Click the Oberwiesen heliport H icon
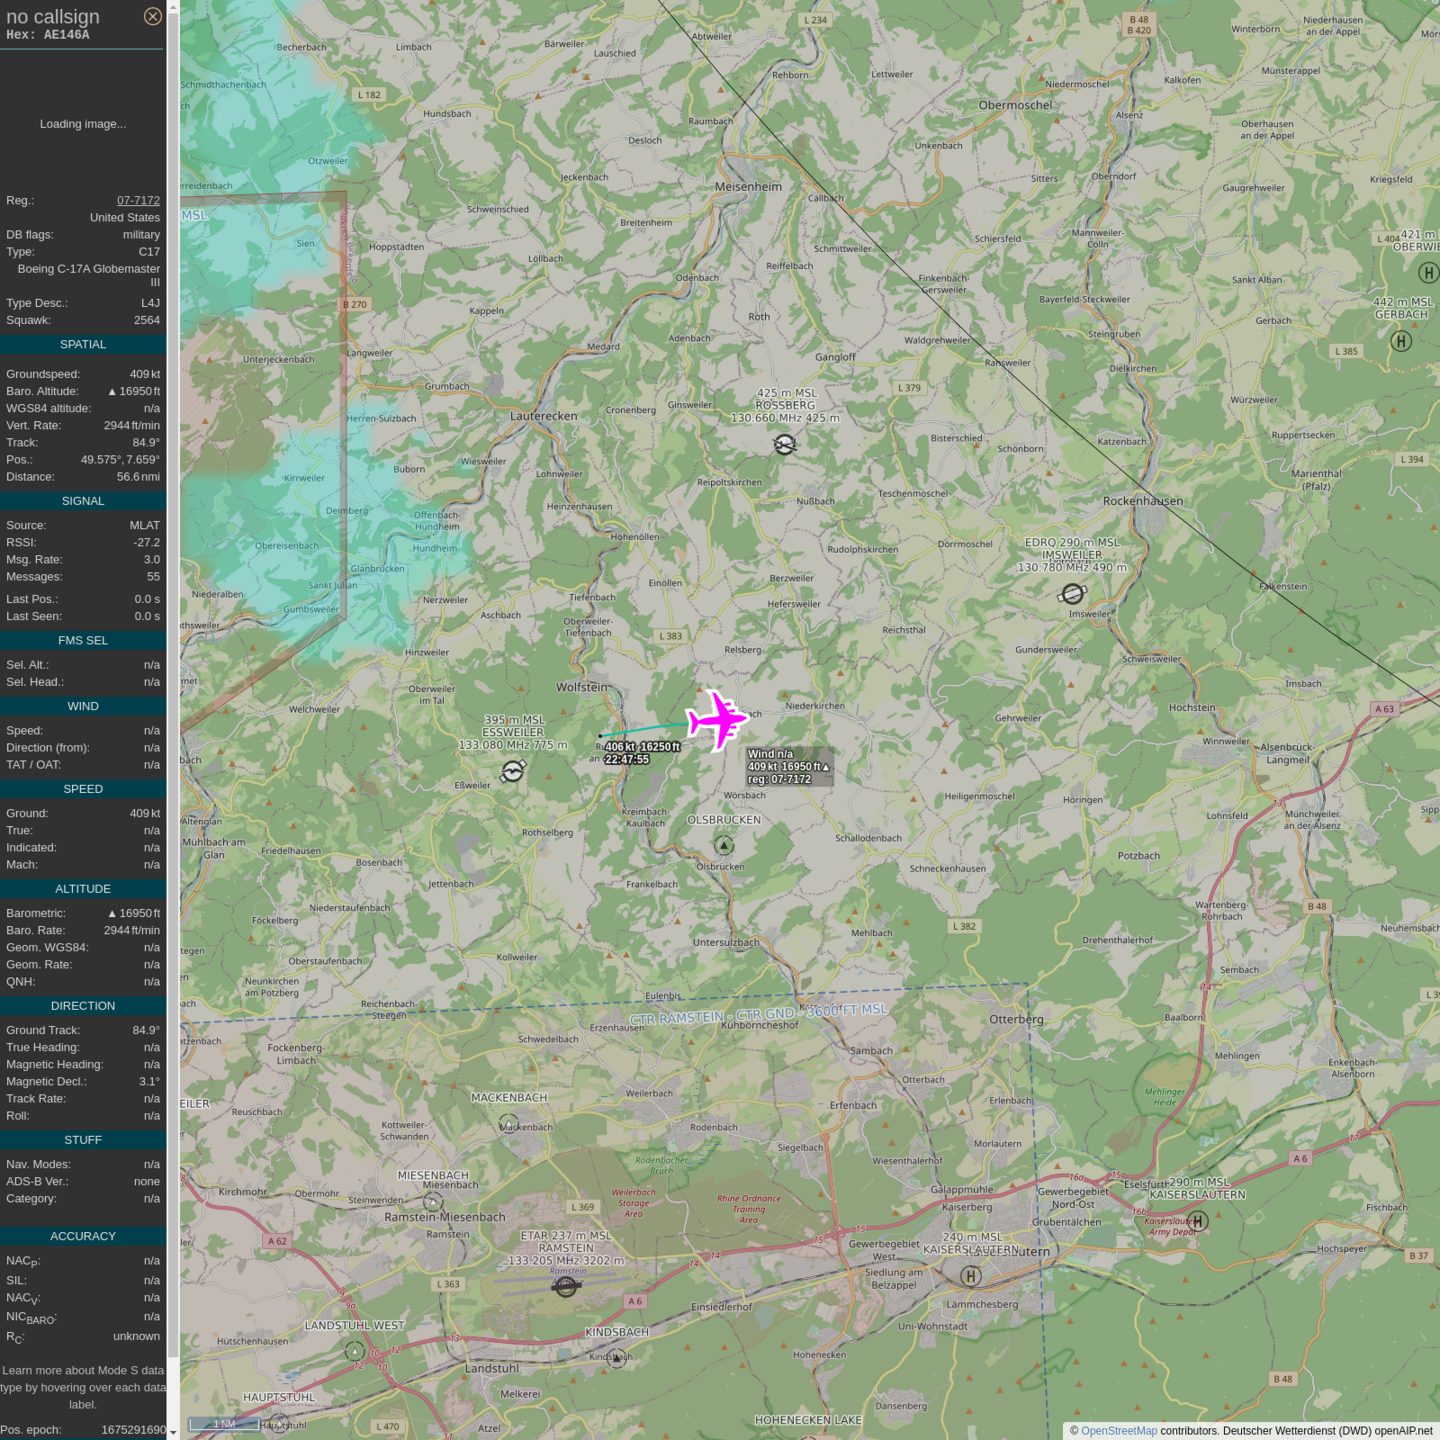Image resolution: width=1440 pixels, height=1440 pixels. [1428, 272]
